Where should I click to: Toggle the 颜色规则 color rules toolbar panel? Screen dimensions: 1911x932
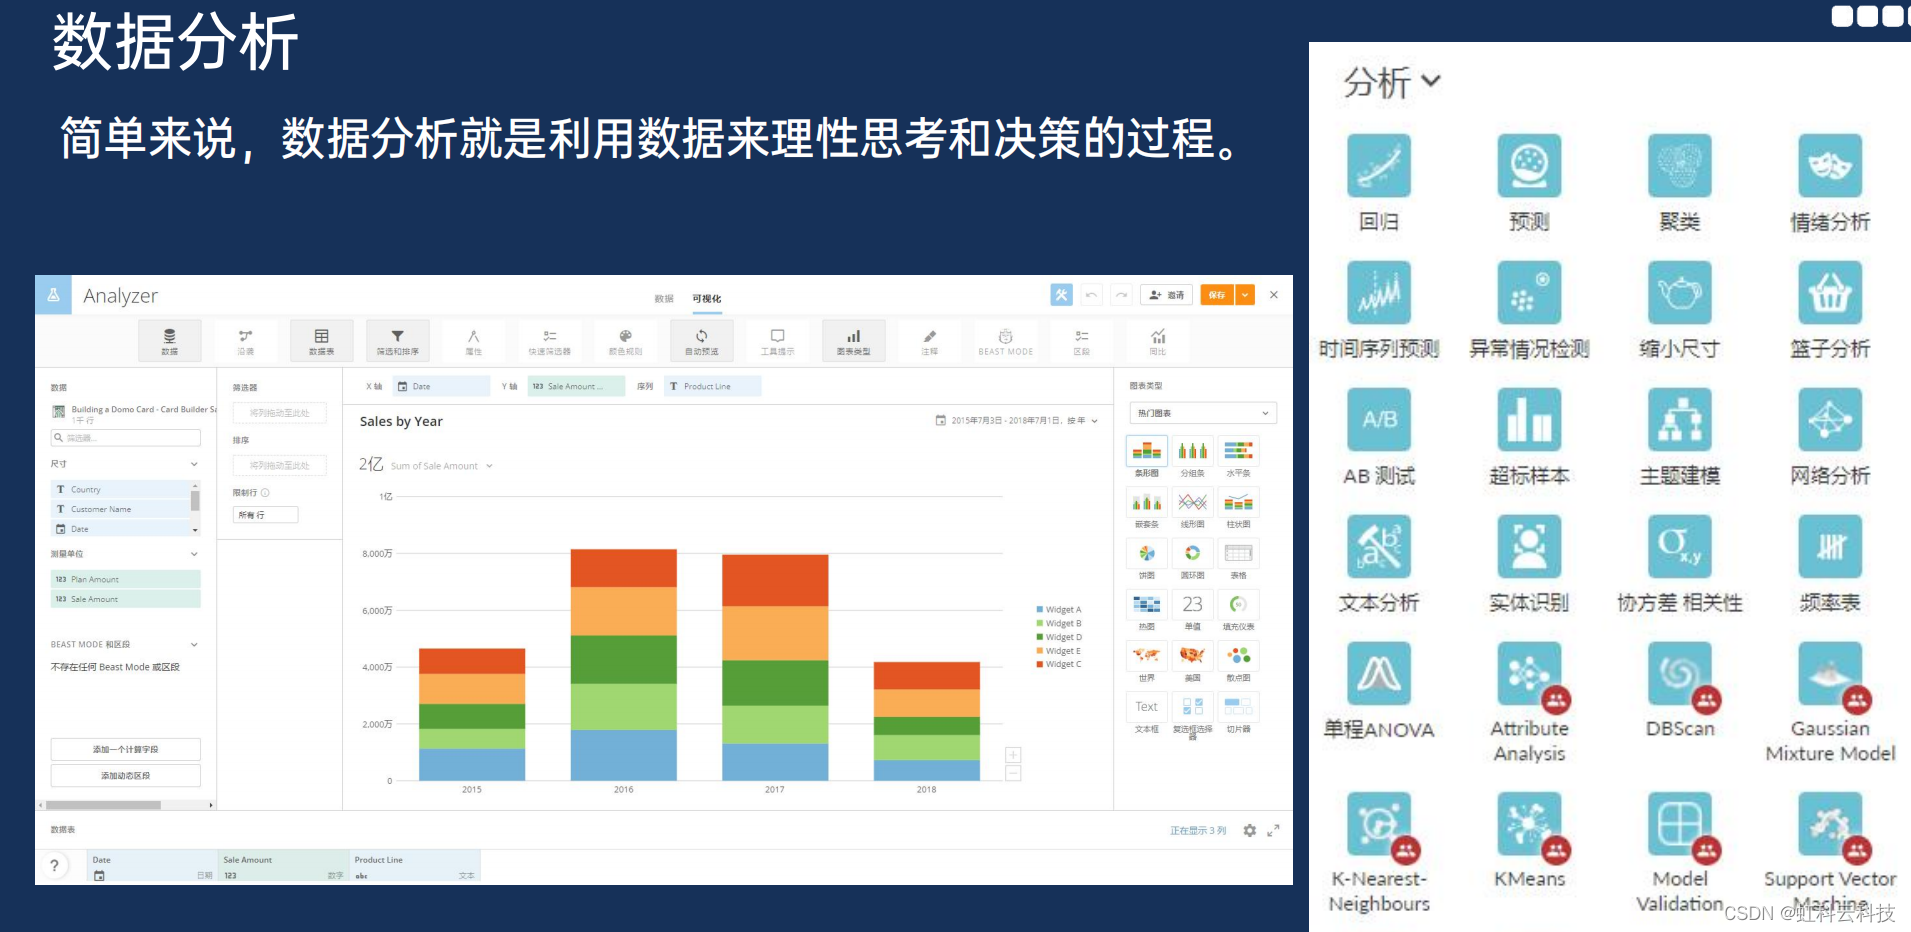click(626, 341)
